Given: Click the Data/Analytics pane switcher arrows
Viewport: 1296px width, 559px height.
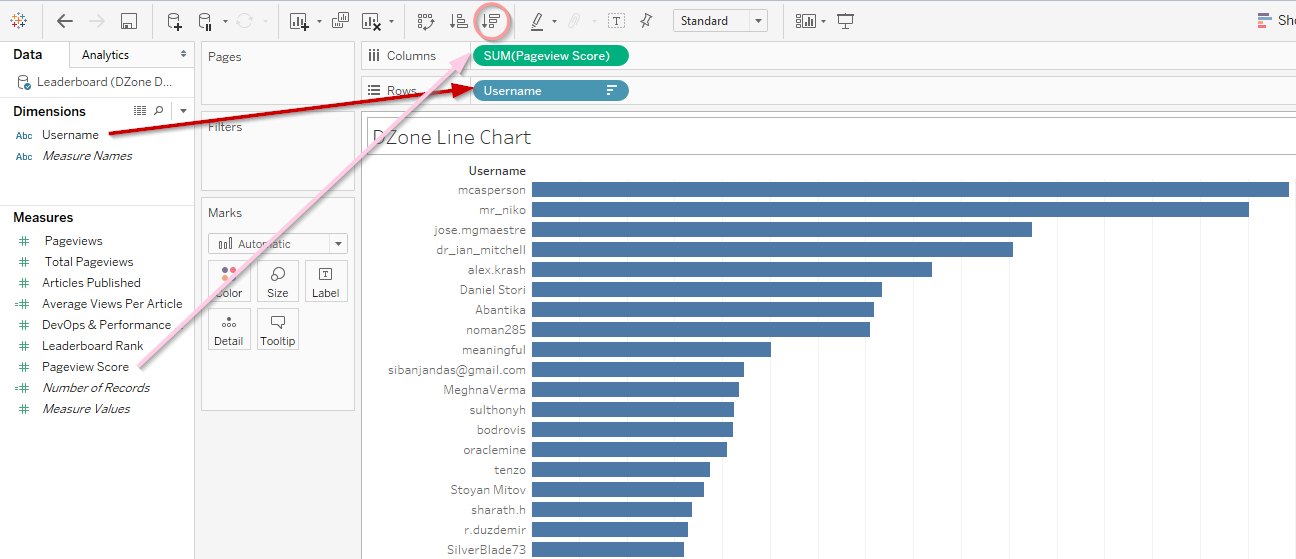Looking at the screenshot, I should 183,54.
